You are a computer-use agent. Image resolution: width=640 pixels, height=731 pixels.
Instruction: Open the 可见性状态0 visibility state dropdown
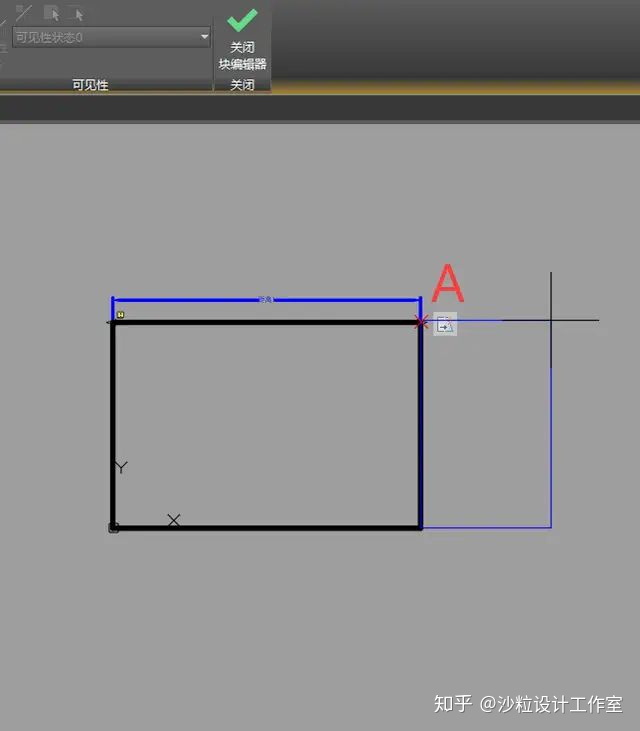click(111, 37)
